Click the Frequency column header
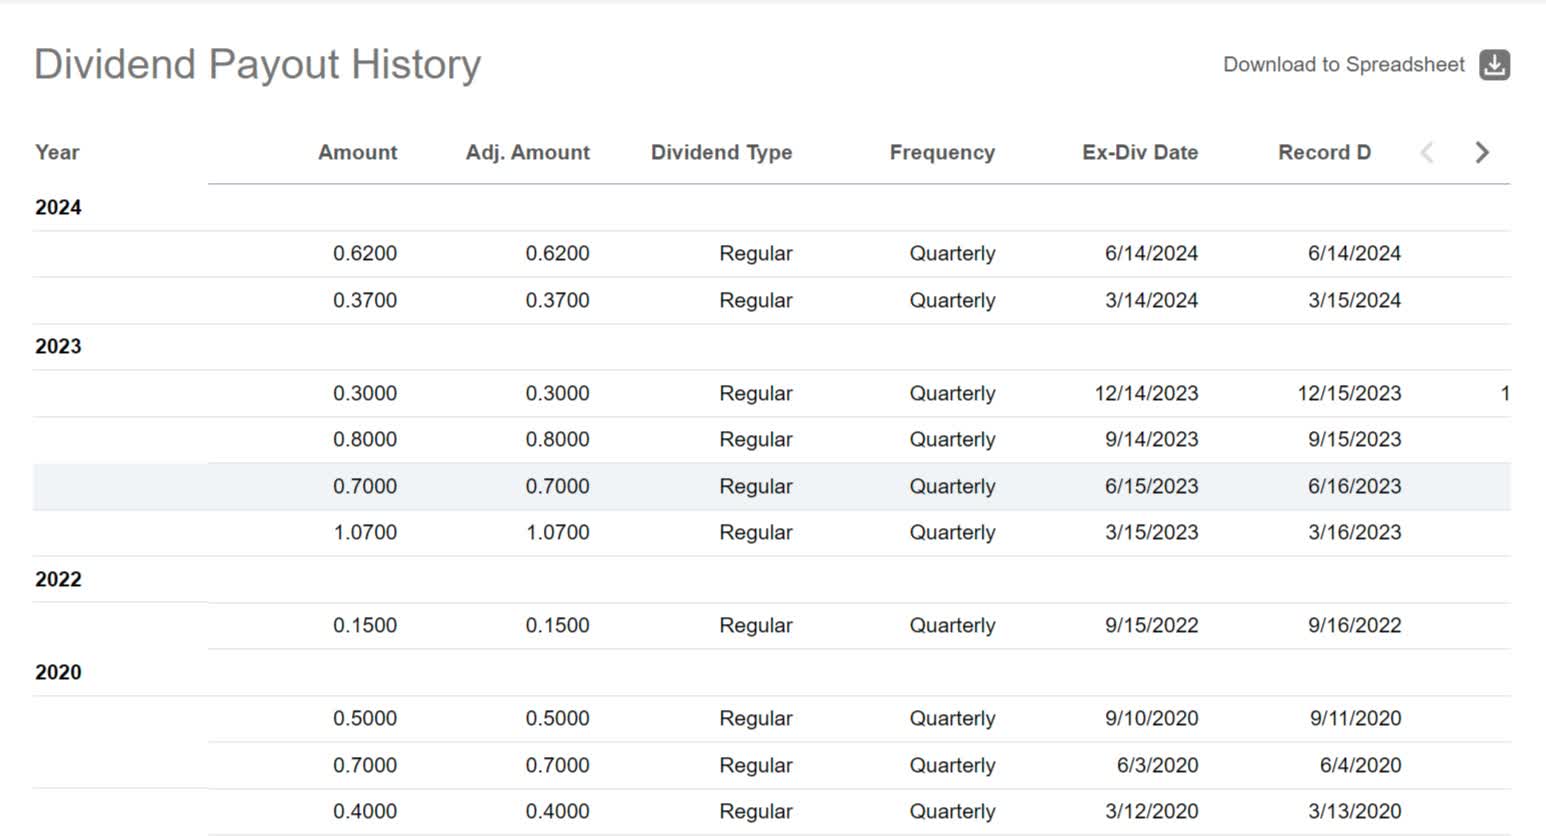The height and width of the screenshot is (836, 1546). click(x=942, y=152)
